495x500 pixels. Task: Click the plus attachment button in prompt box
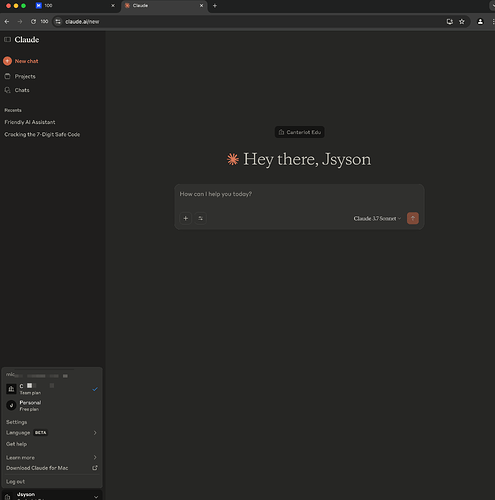pyautogui.click(x=186, y=218)
